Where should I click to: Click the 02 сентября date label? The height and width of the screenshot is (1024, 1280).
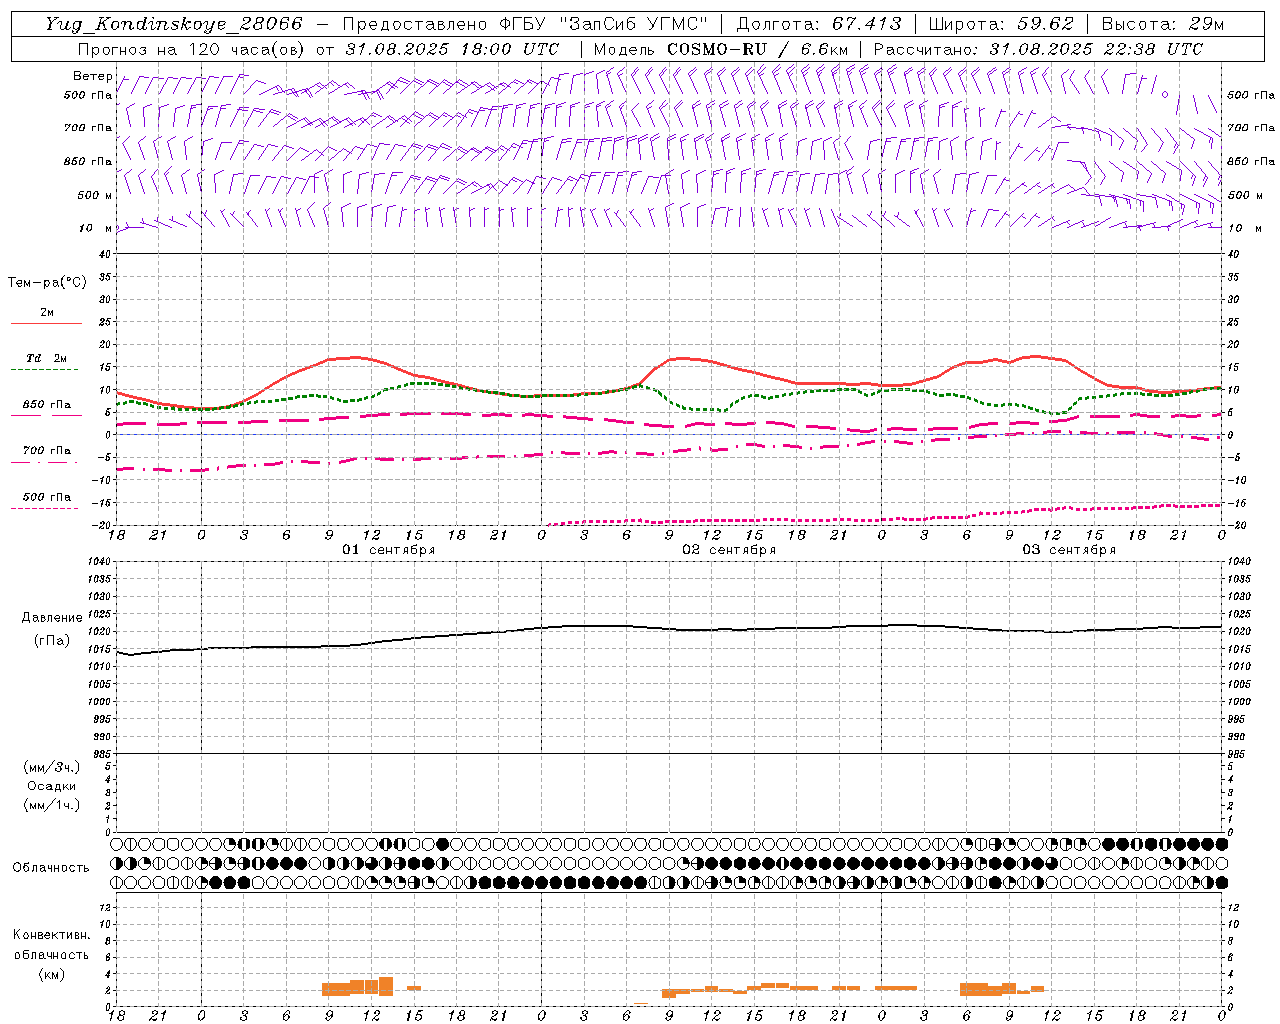coord(729,550)
